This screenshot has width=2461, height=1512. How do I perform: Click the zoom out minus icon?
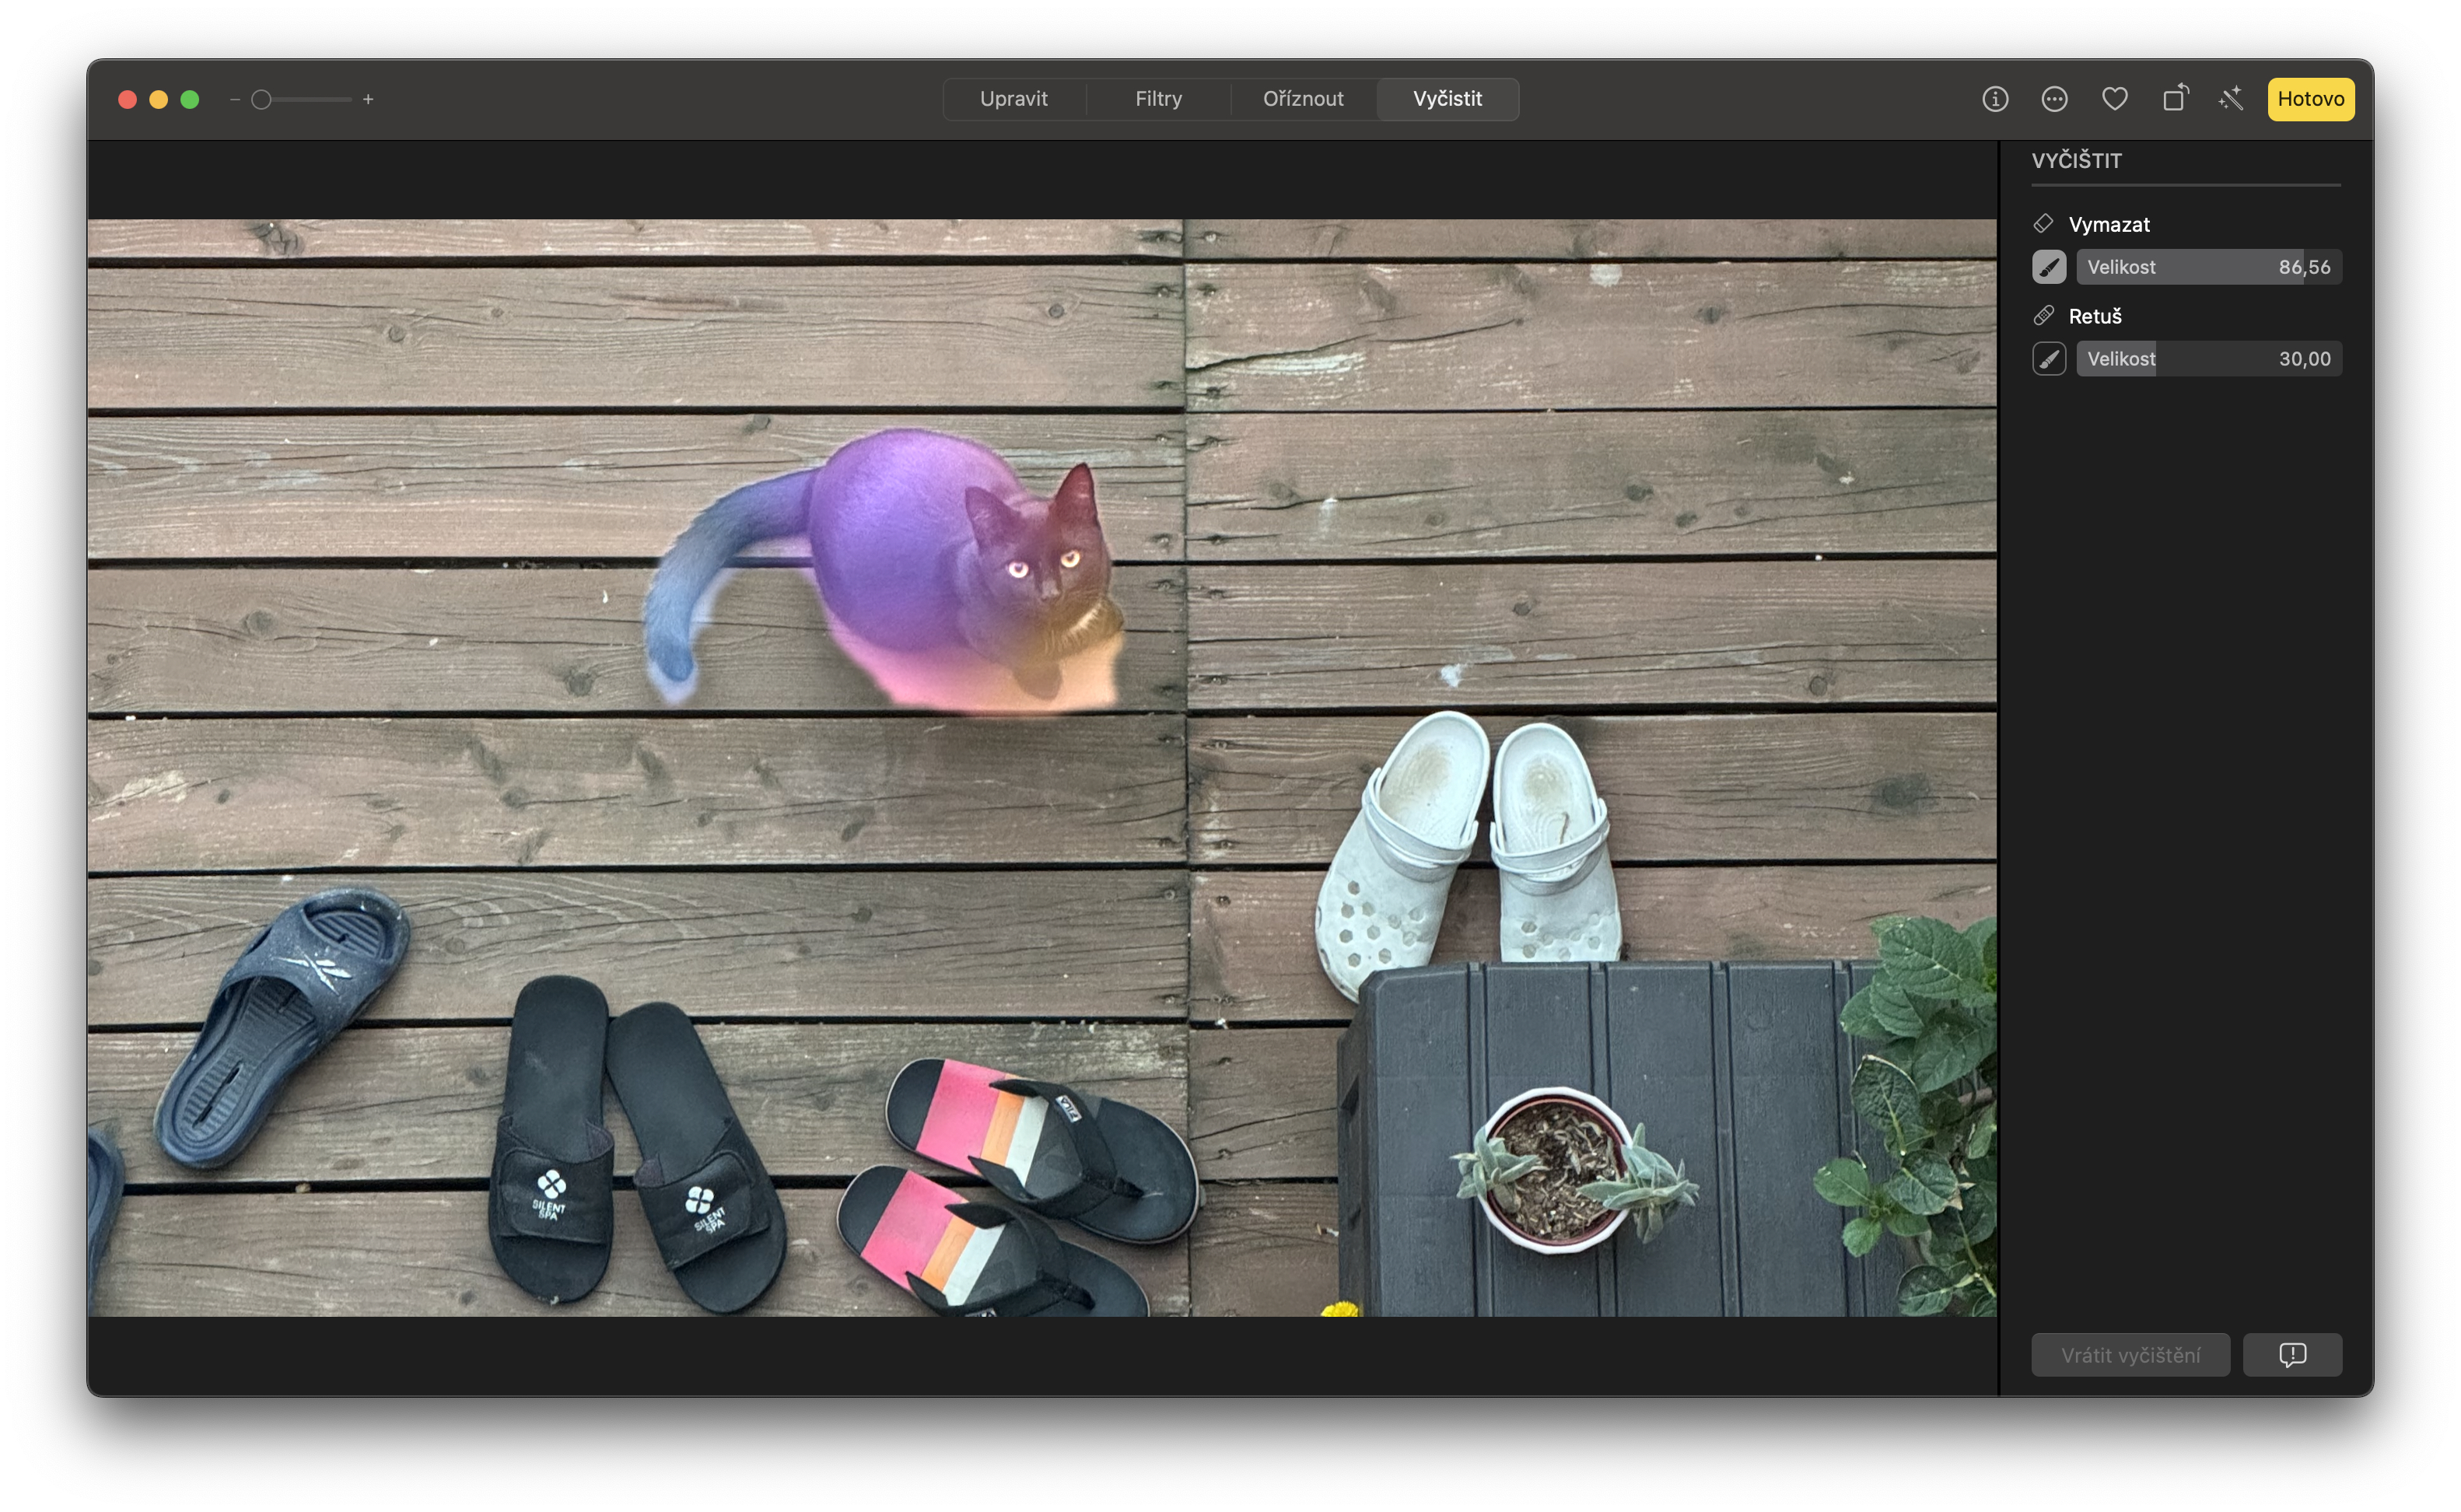click(x=235, y=99)
